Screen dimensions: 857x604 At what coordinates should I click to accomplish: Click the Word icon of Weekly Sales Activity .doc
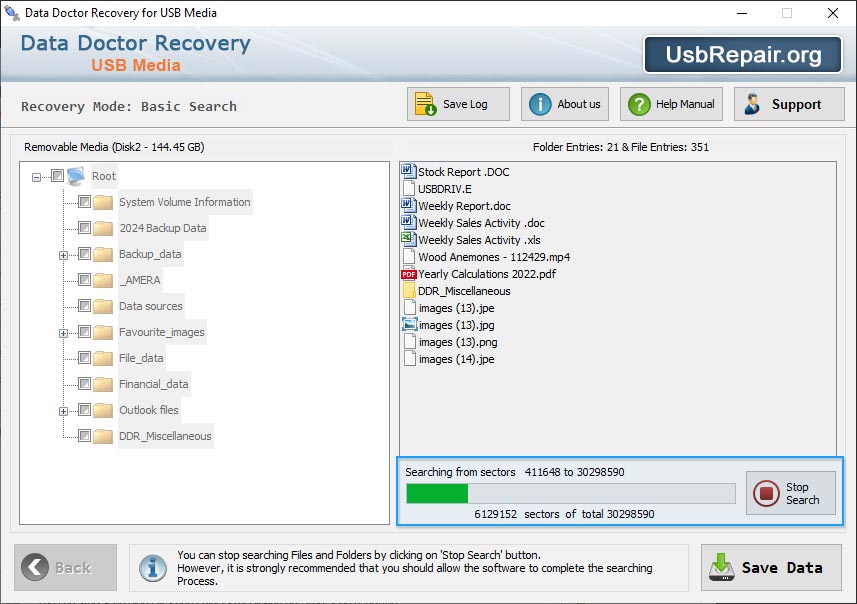tap(408, 222)
